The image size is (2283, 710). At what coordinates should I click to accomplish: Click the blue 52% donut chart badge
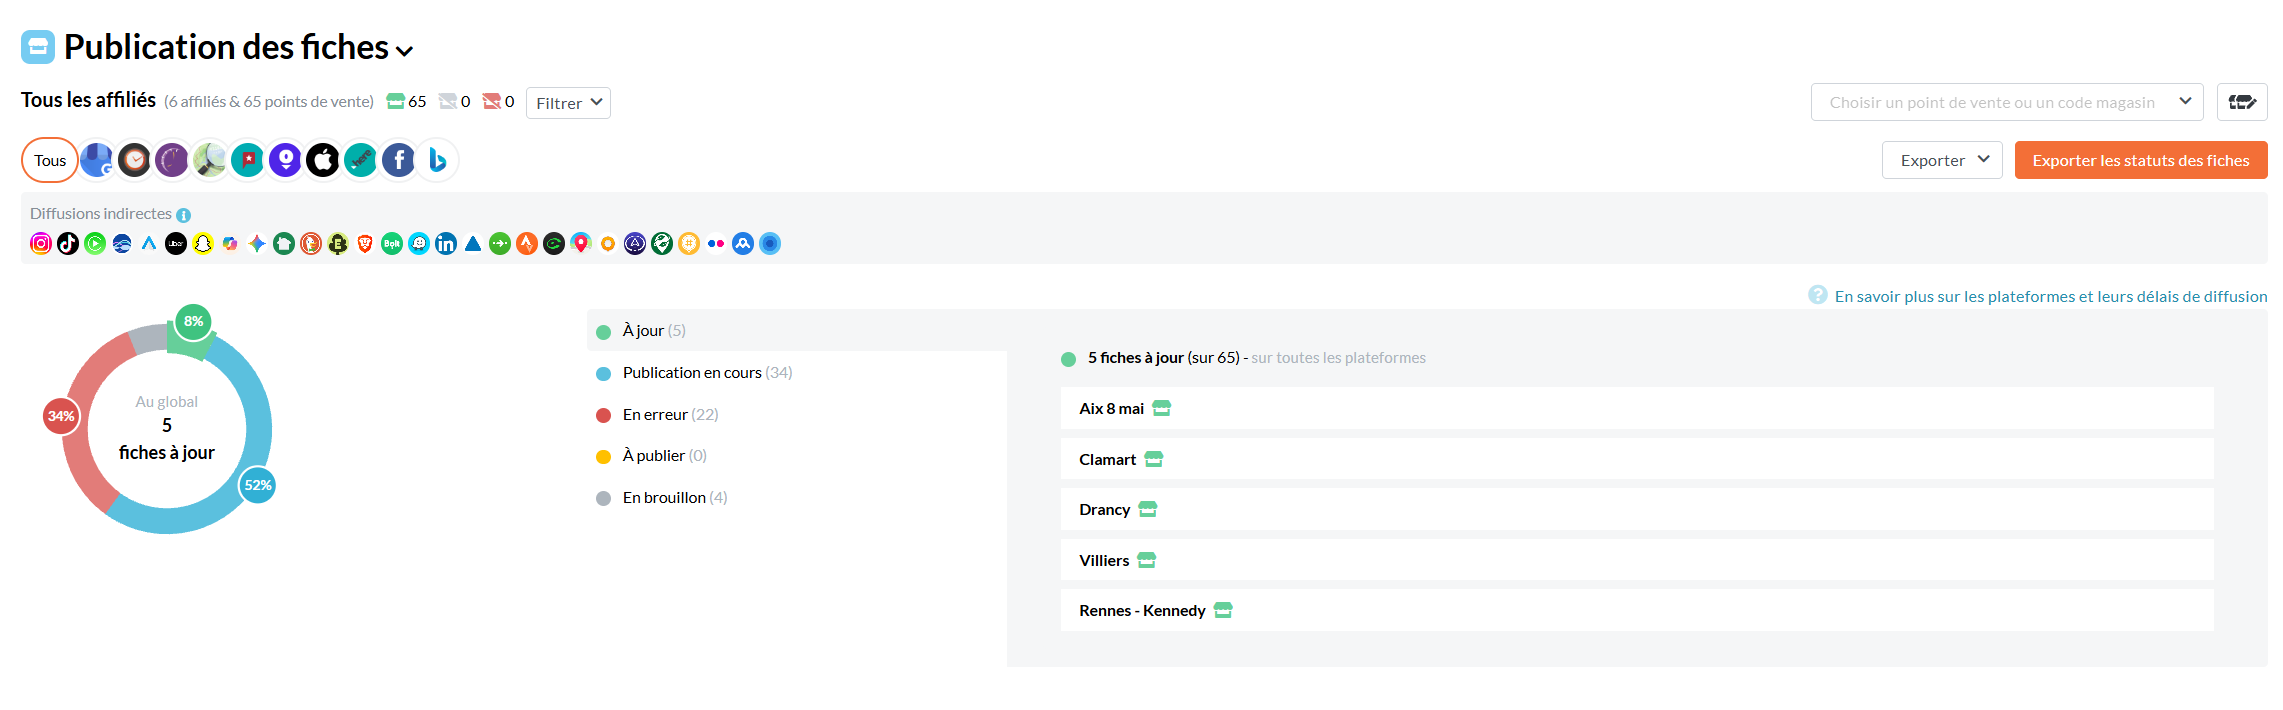pos(258,485)
